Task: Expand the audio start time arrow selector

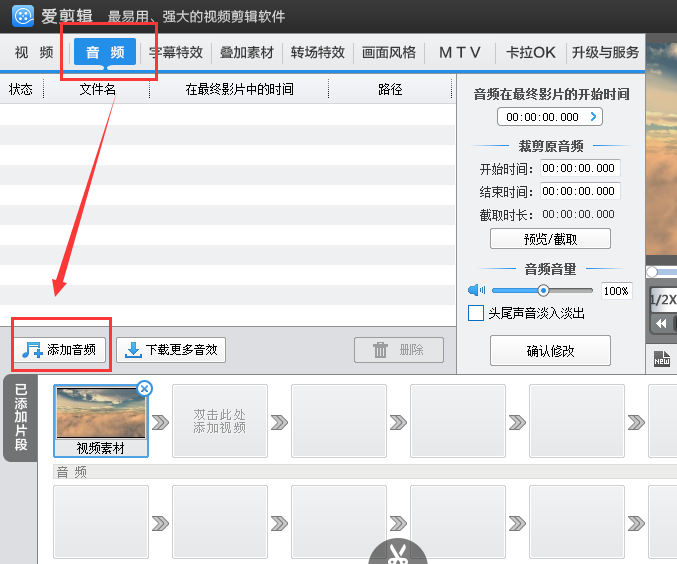Action: (x=593, y=117)
